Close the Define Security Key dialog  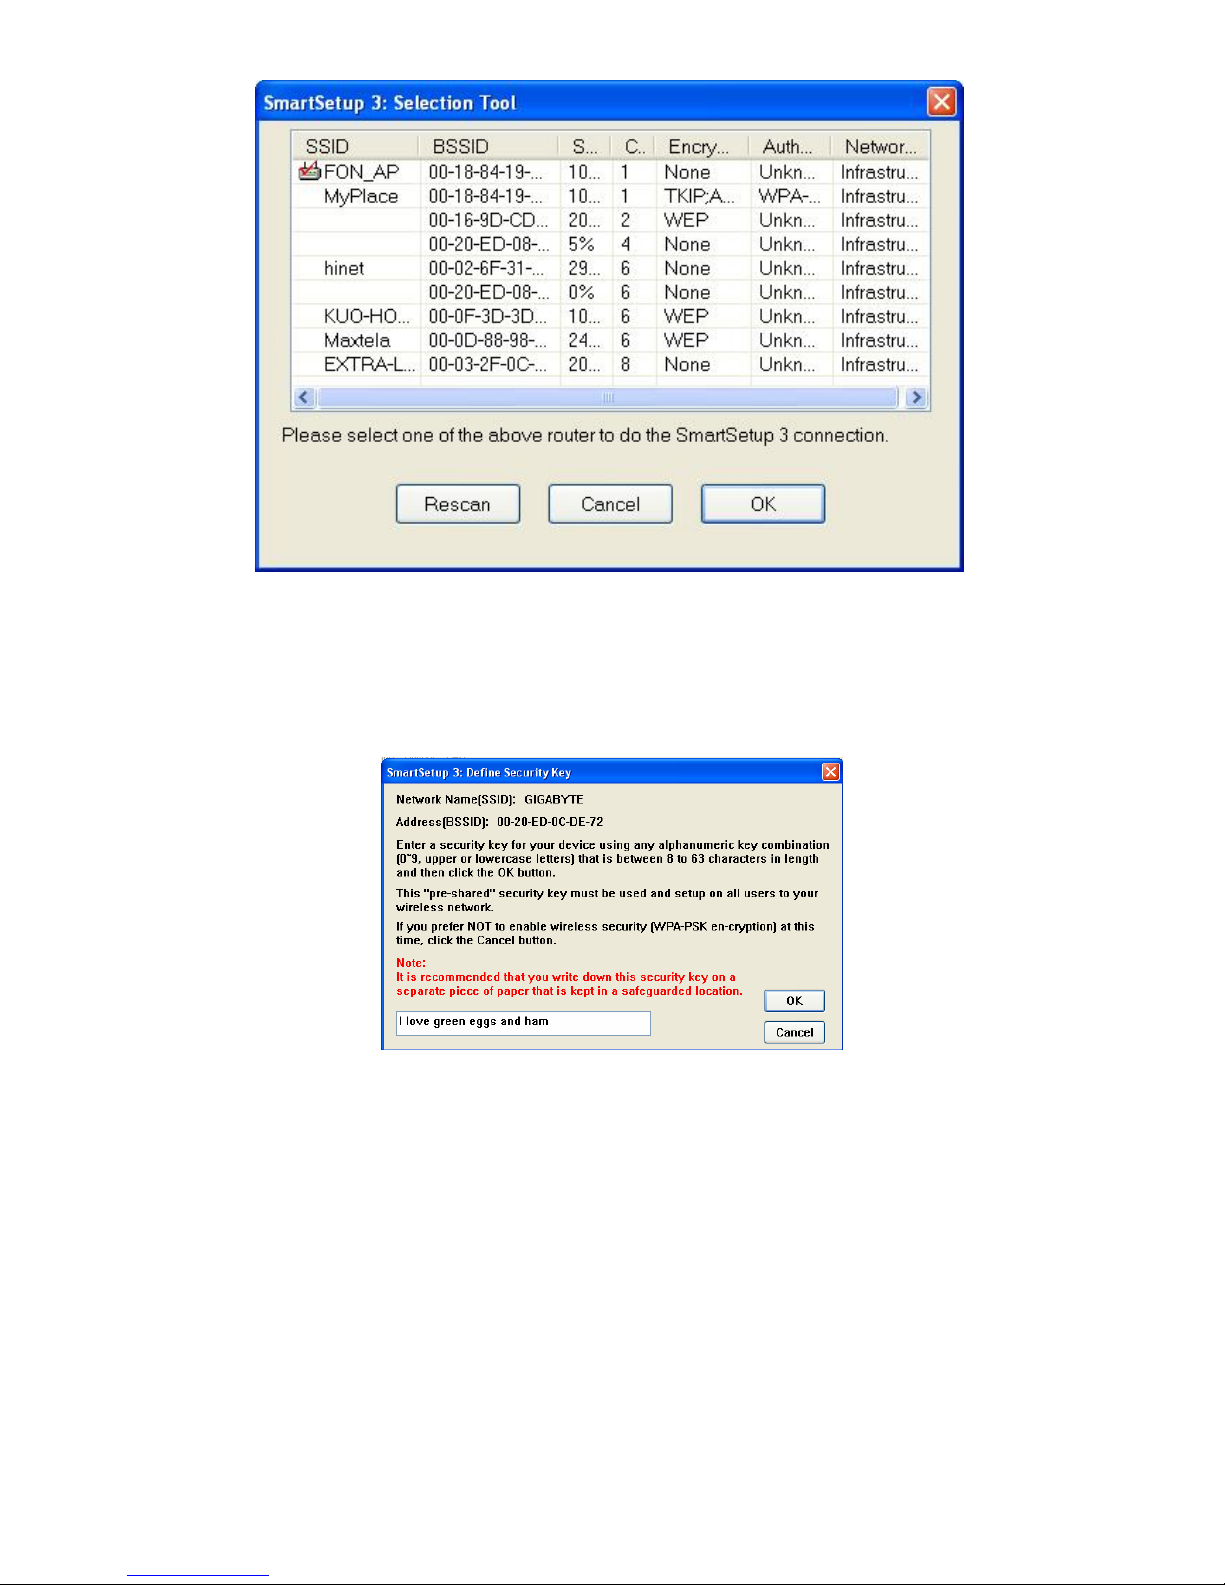(830, 772)
